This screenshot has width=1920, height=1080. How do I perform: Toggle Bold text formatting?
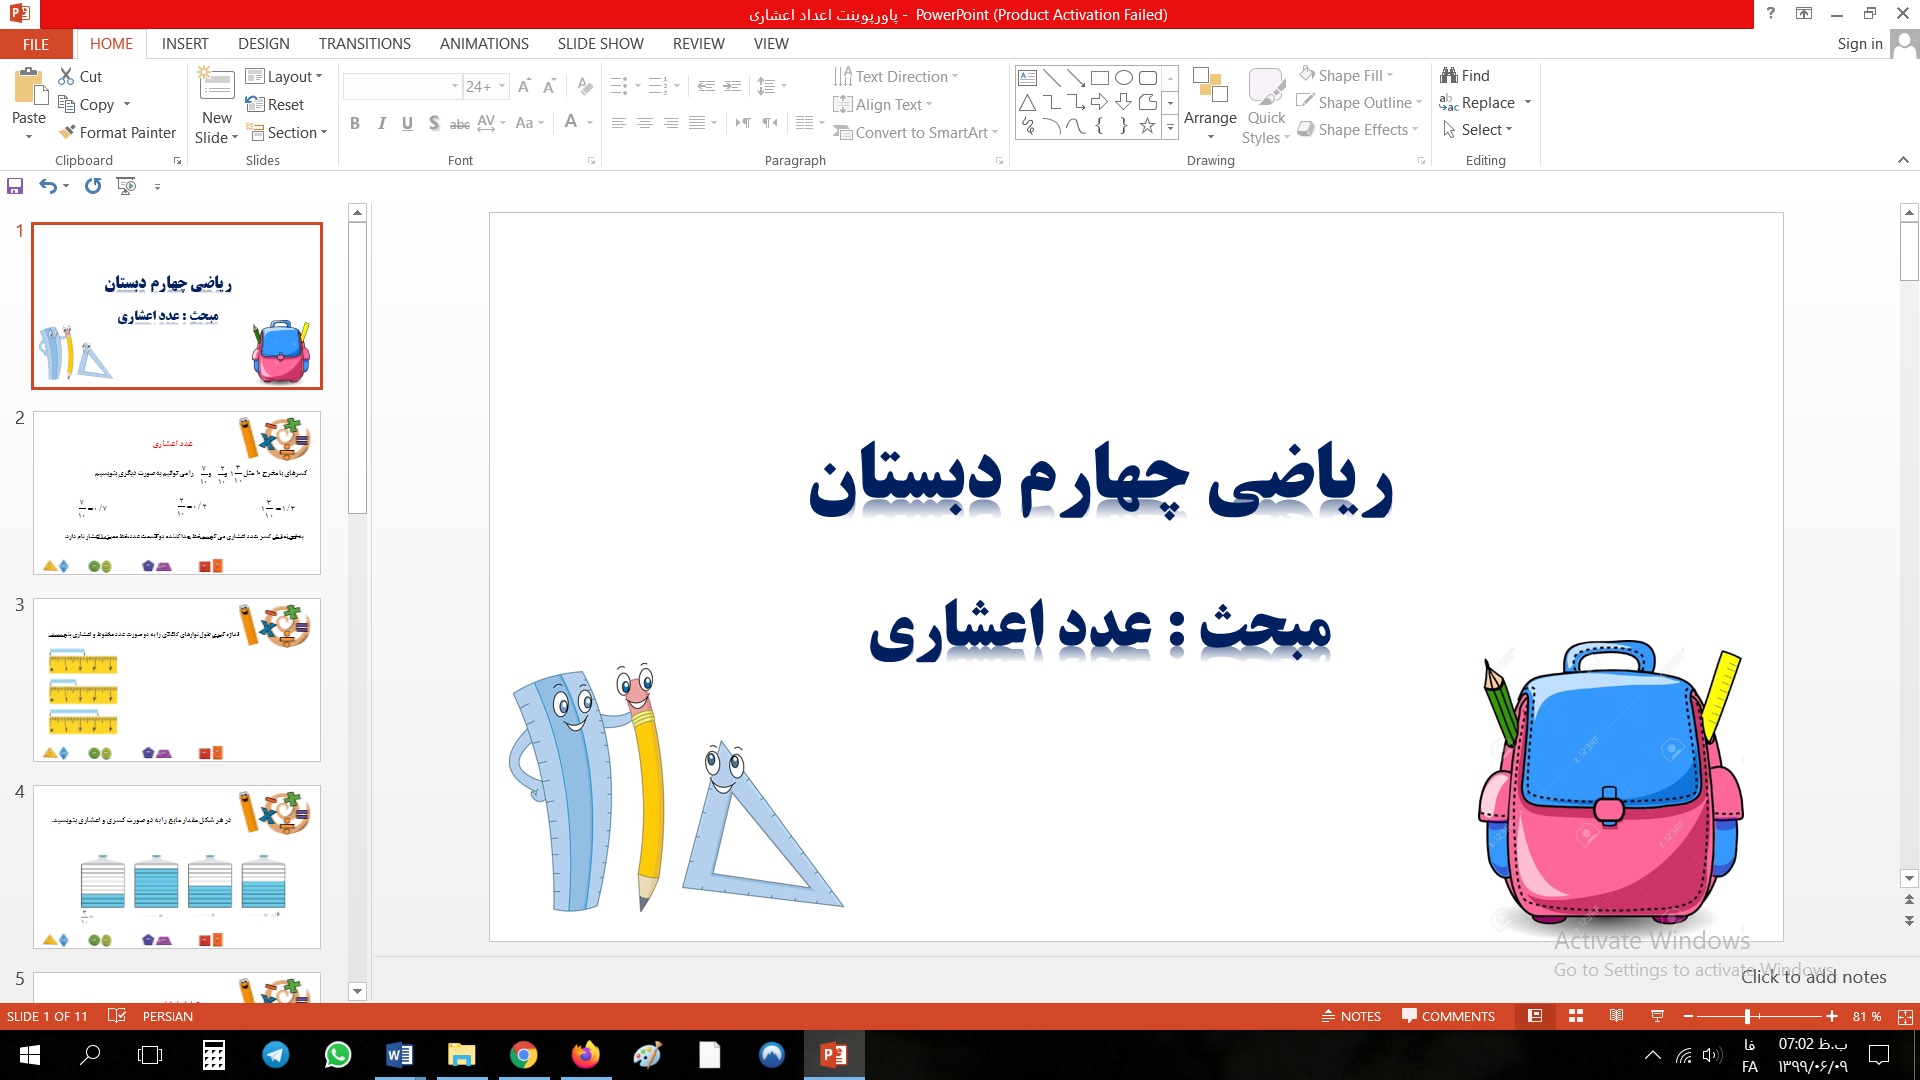pos(355,123)
